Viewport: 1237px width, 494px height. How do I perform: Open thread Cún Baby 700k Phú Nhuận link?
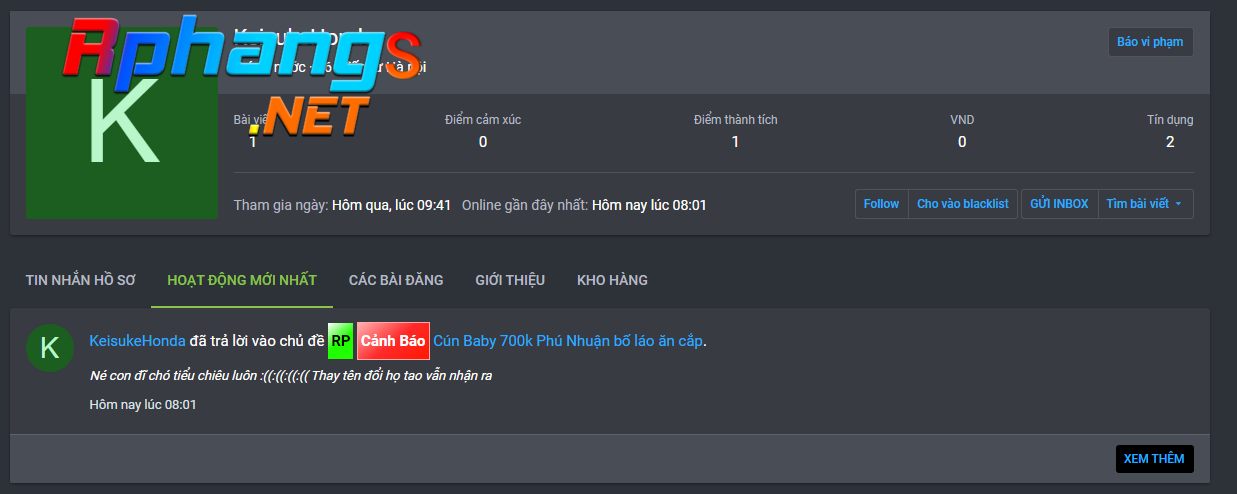568,341
